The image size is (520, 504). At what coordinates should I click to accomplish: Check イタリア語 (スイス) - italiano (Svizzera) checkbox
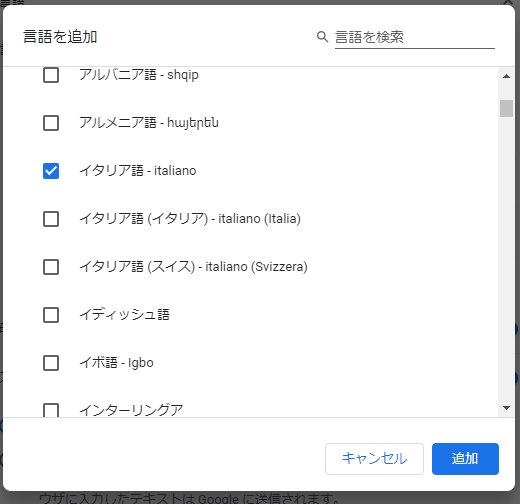pyautogui.click(x=51, y=267)
